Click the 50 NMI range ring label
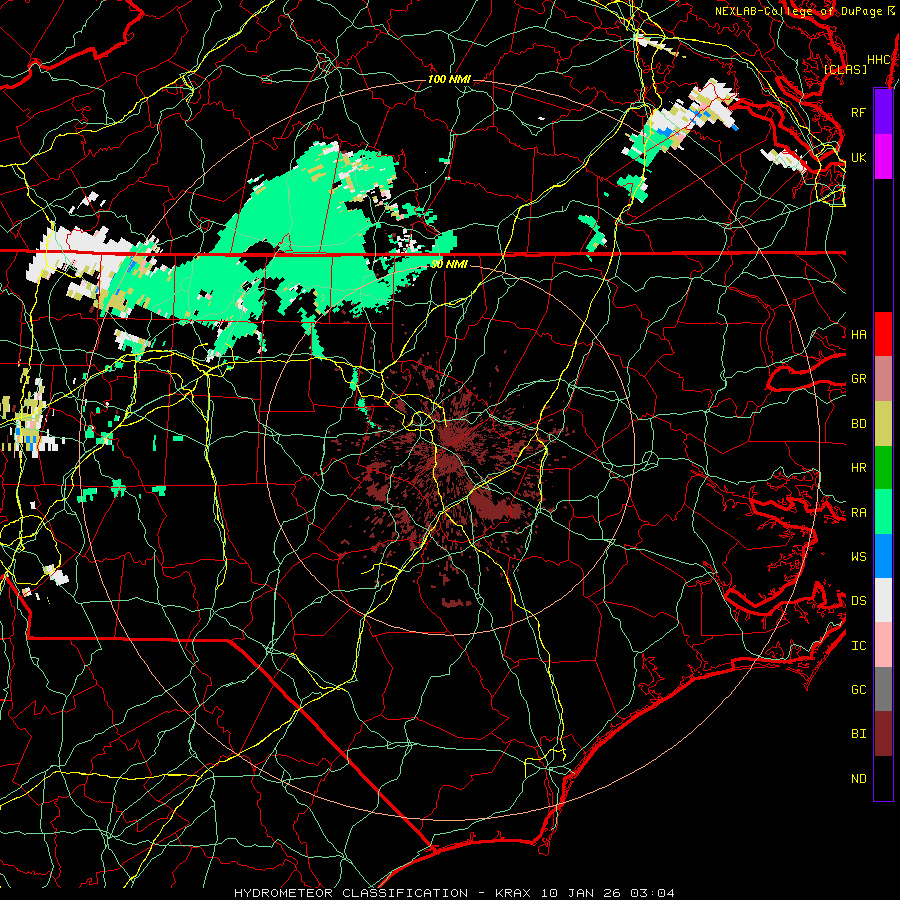The image size is (900, 900). coord(449,264)
